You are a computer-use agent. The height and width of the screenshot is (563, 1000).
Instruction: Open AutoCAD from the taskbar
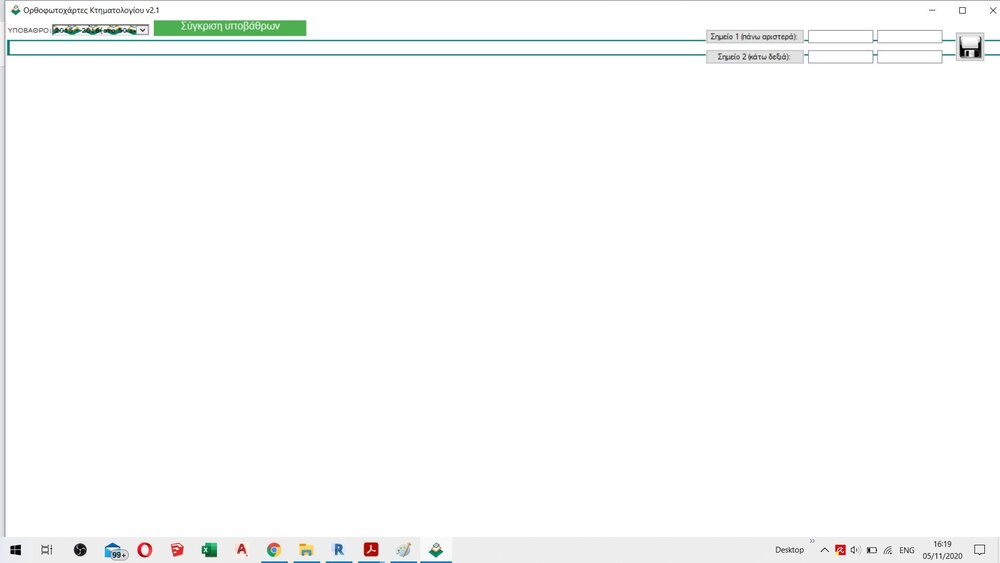241,550
